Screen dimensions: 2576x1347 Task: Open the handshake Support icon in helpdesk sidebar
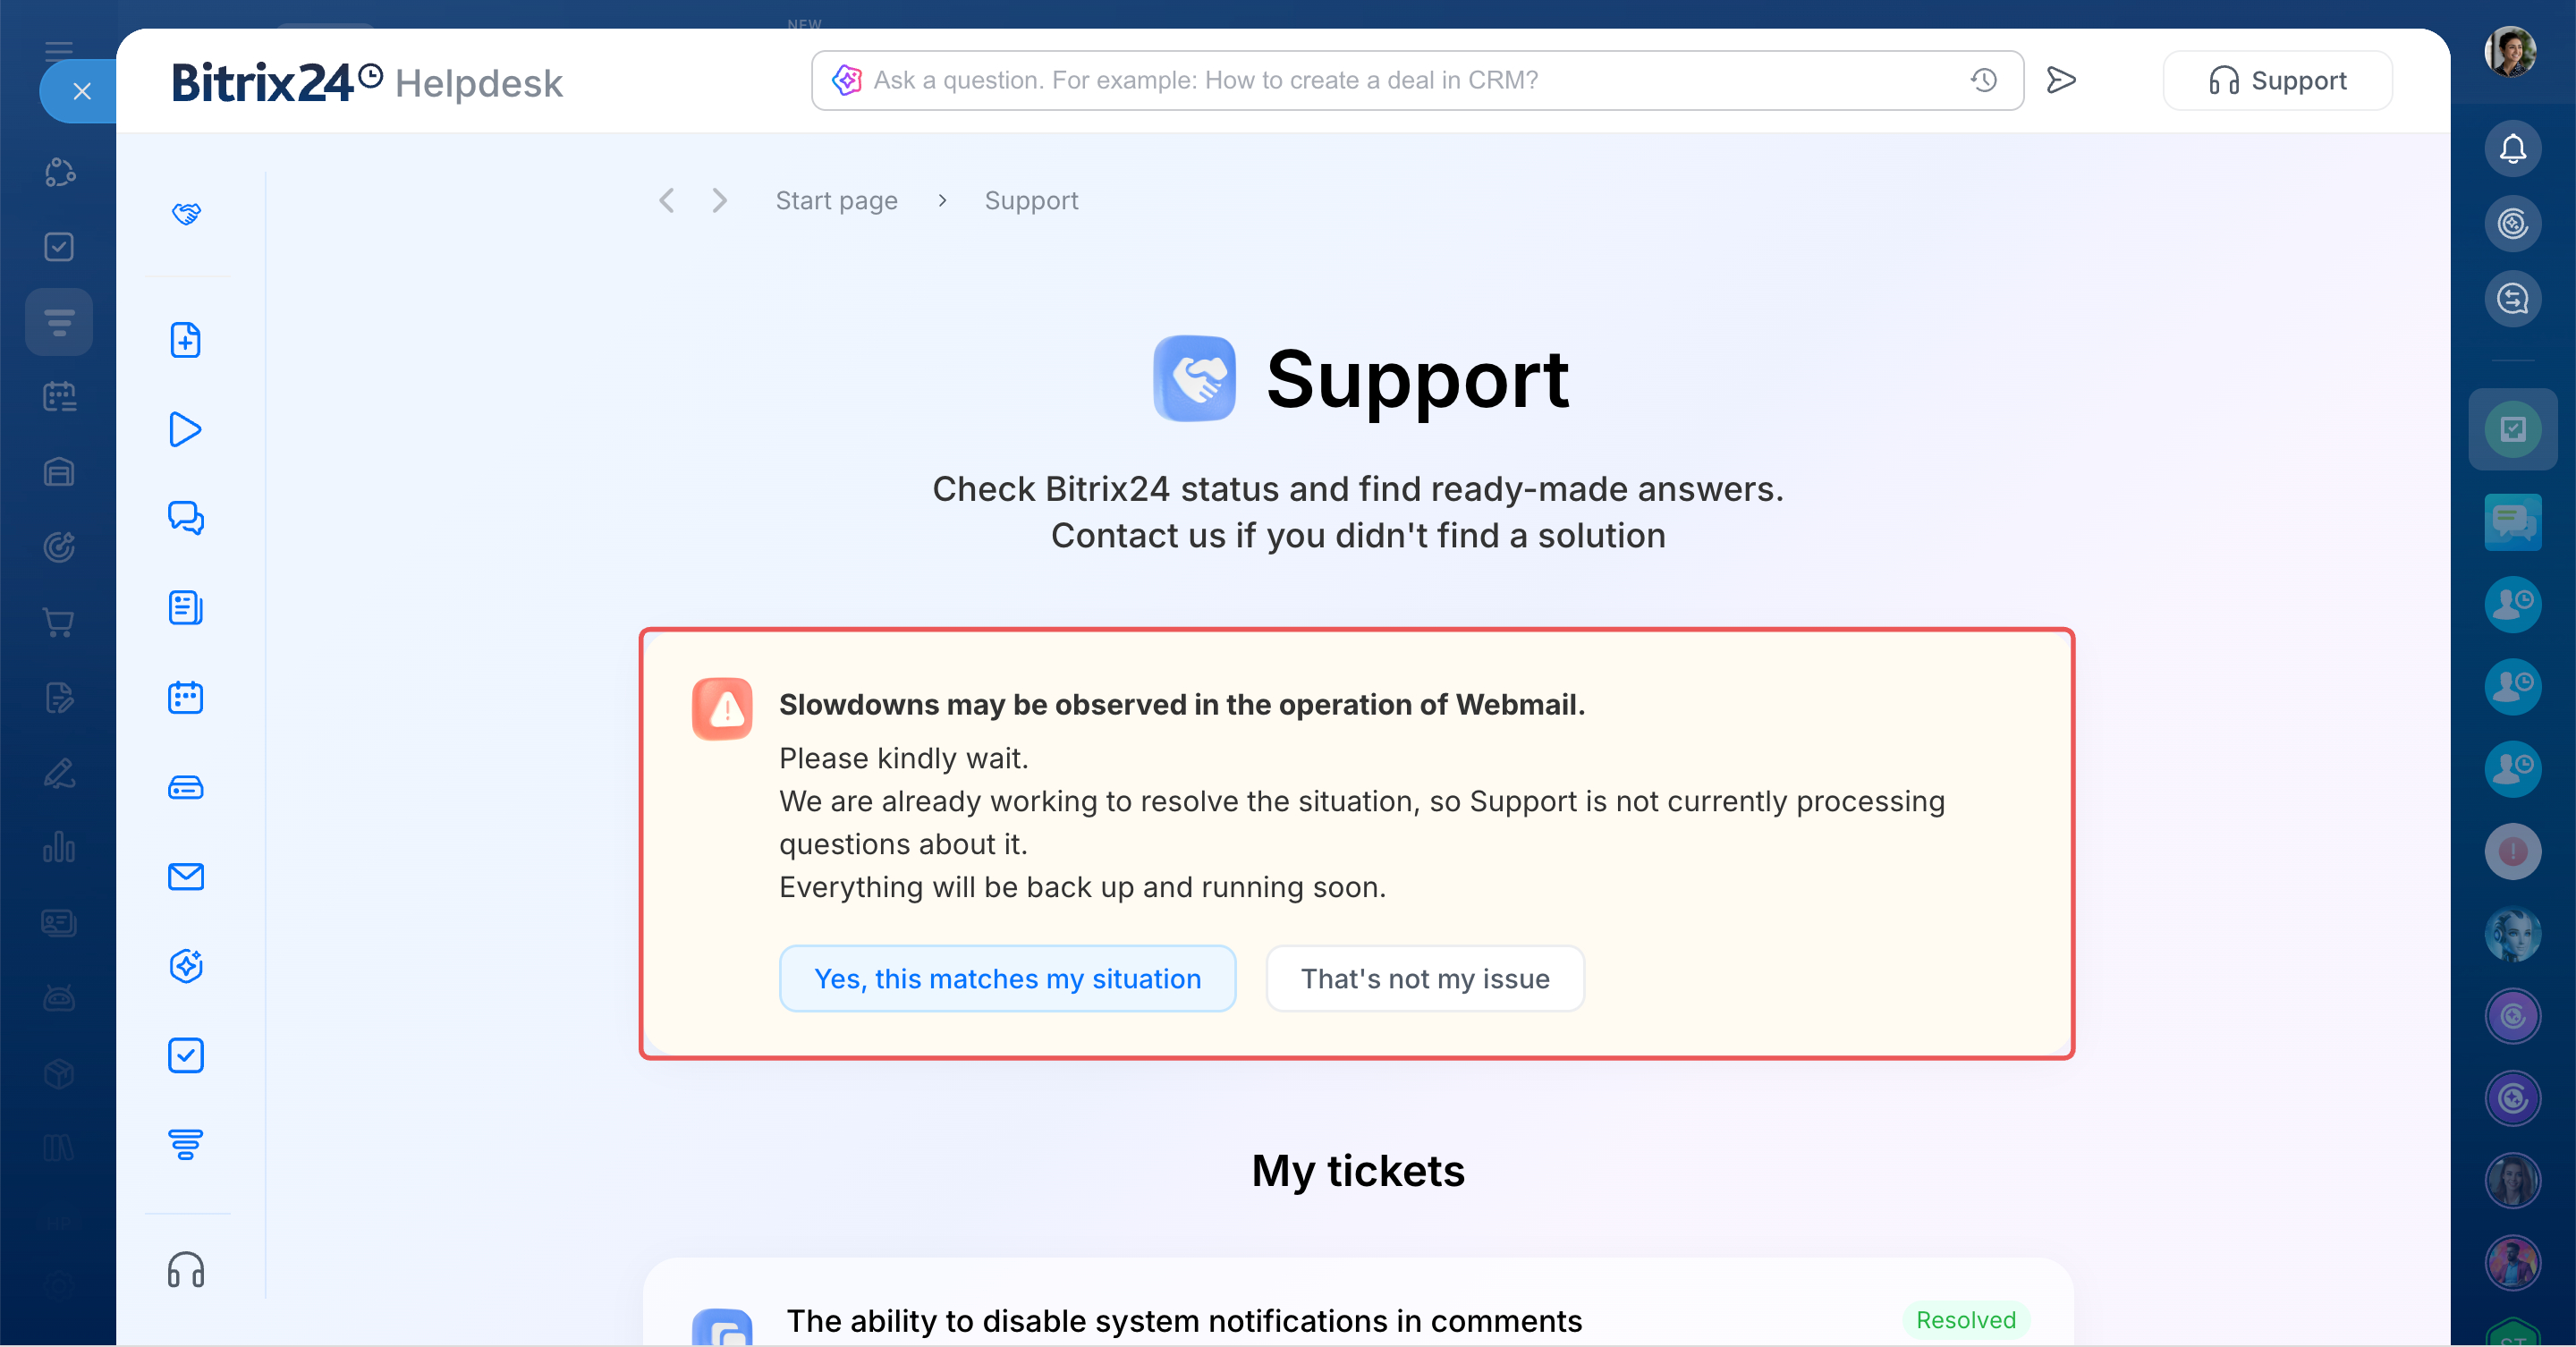[x=186, y=213]
